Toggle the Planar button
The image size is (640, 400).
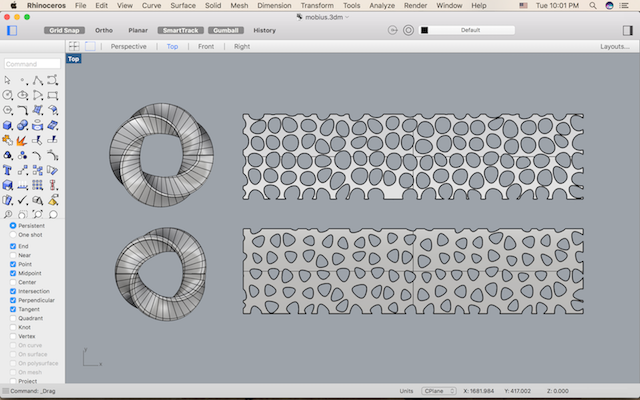click(x=138, y=30)
